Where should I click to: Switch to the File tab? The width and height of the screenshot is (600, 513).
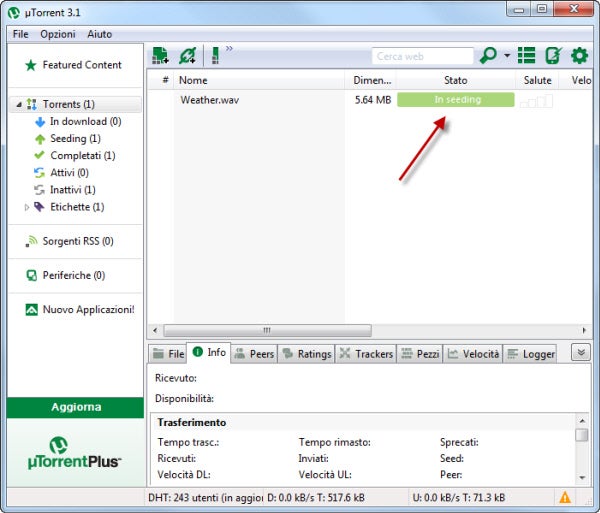168,354
